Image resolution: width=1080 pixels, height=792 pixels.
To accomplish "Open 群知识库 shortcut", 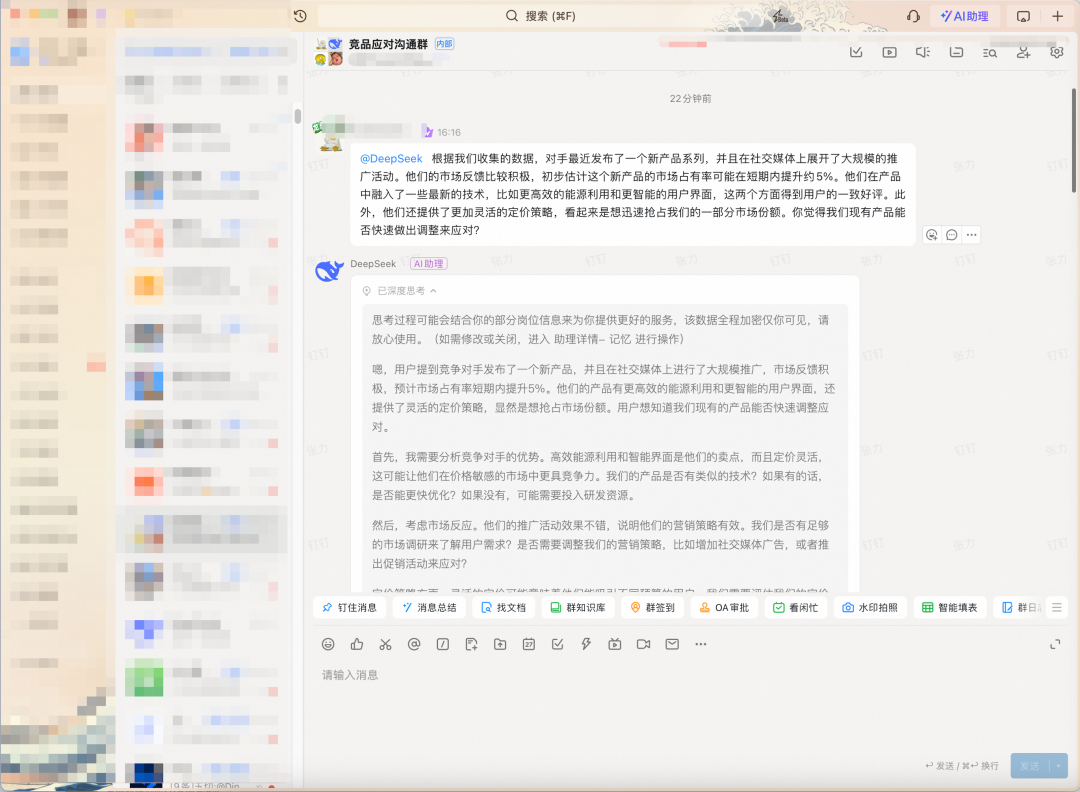I will click(579, 607).
